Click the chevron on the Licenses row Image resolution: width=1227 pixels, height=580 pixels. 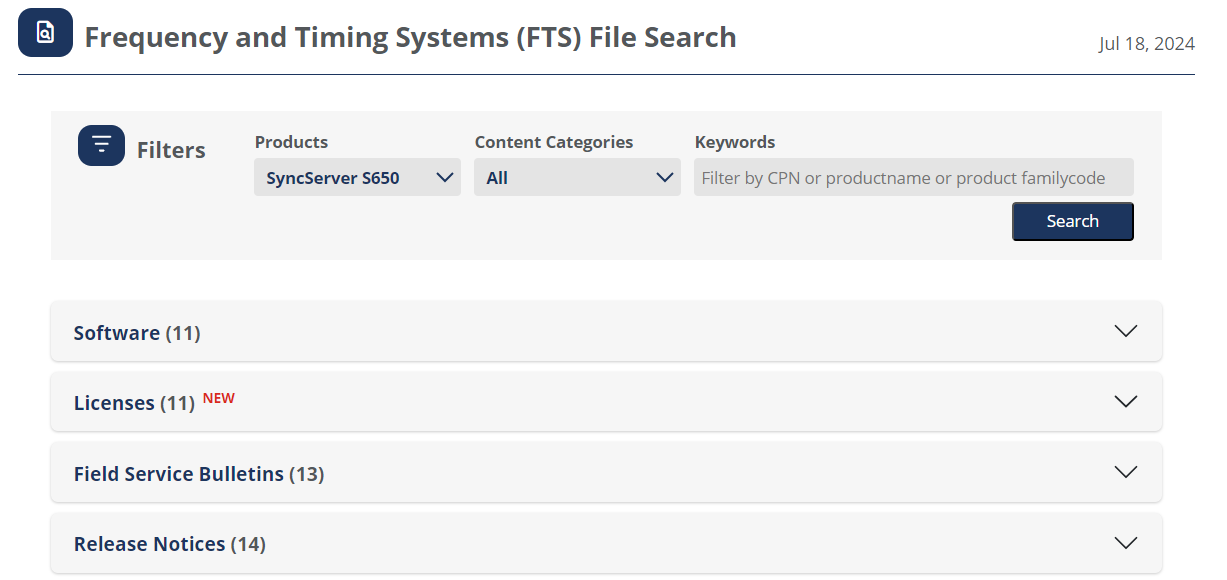(1125, 401)
